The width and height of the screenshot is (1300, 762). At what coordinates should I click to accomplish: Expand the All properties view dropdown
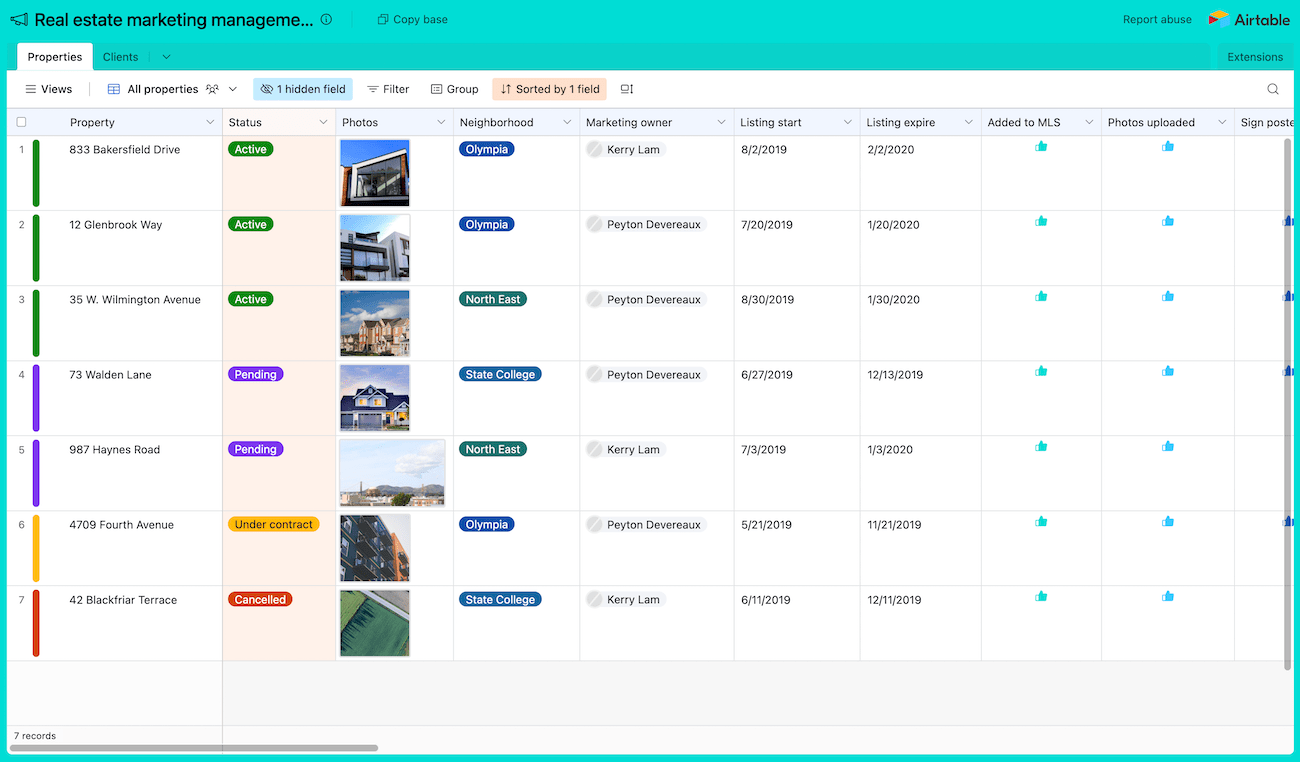pyautogui.click(x=233, y=89)
